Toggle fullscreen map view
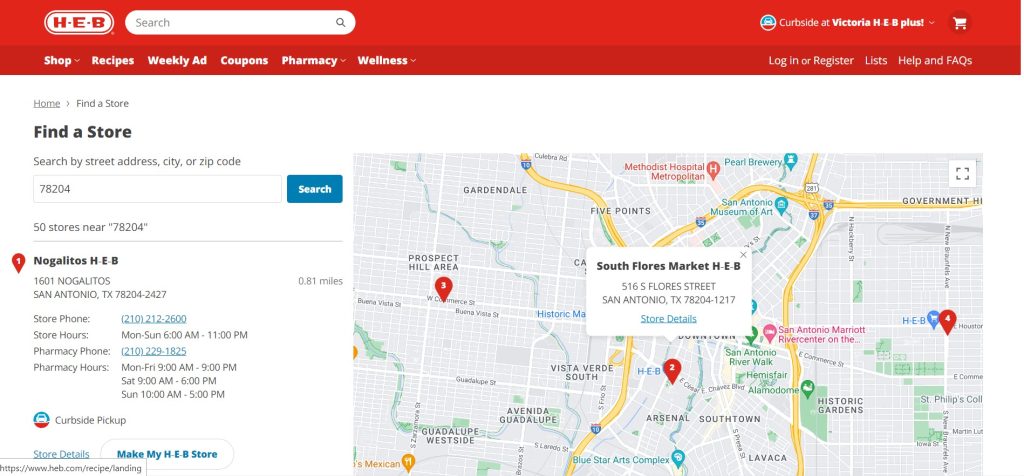The height and width of the screenshot is (476, 1024). (x=962, y=173)
